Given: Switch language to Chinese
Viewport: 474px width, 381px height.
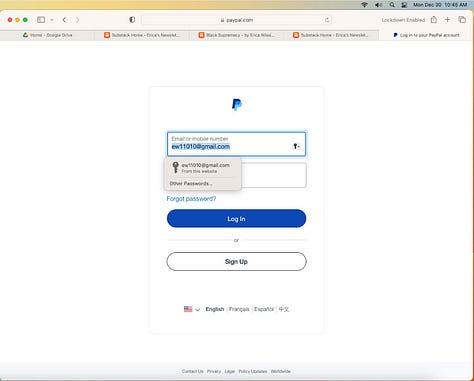Looking at the screenshot, I should point(284,309).
